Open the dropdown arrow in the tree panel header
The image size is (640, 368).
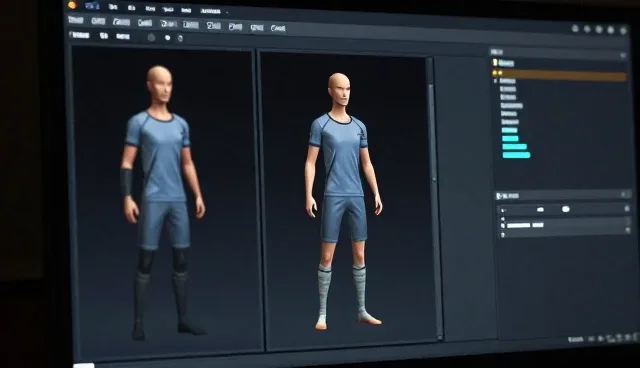coord(623,55)
